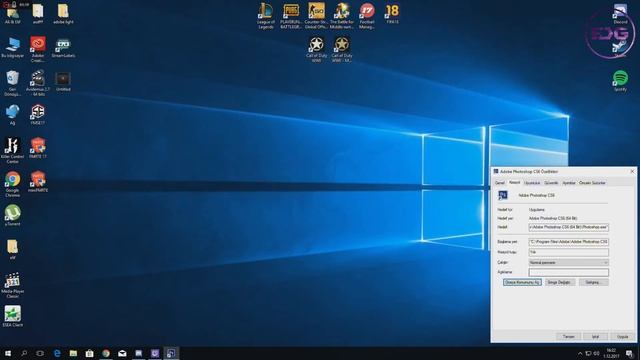Image resolution: width=640 pixels, height=360 pixels.
Task: Select the ESEA Client desktop icon
Action: click(12, 316)
